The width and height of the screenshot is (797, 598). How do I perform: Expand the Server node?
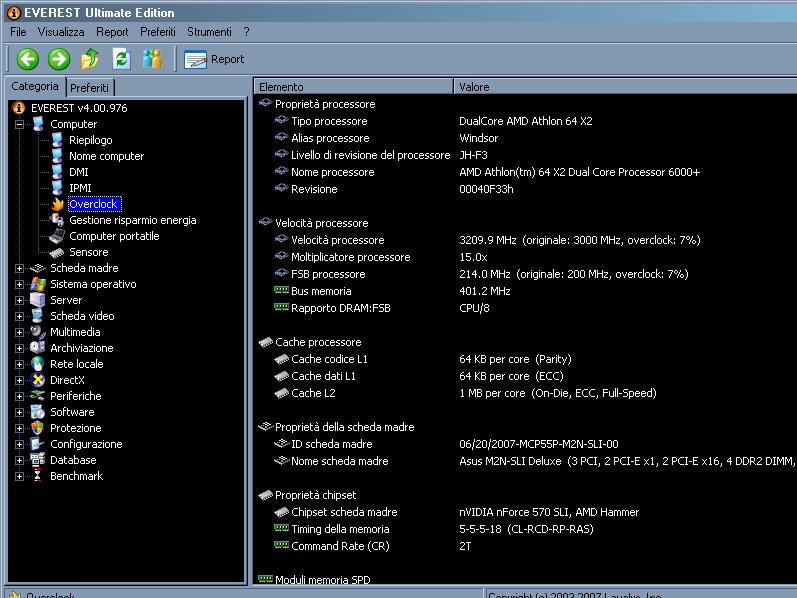[19, 300]
